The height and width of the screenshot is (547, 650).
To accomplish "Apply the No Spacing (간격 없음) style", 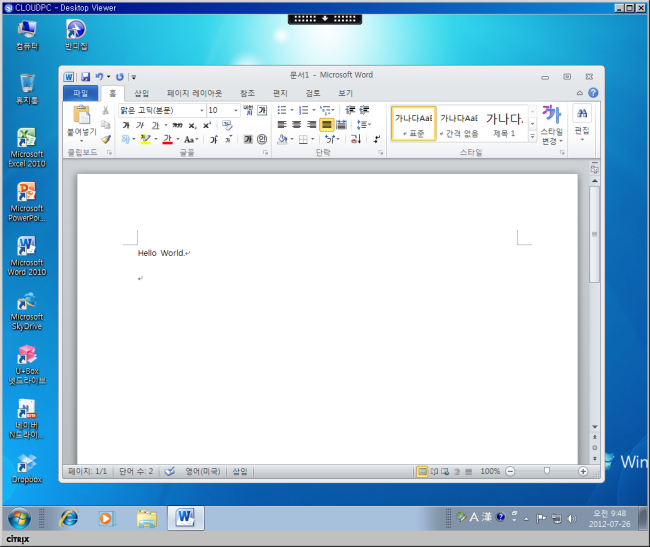I will [x=459, y=124].
